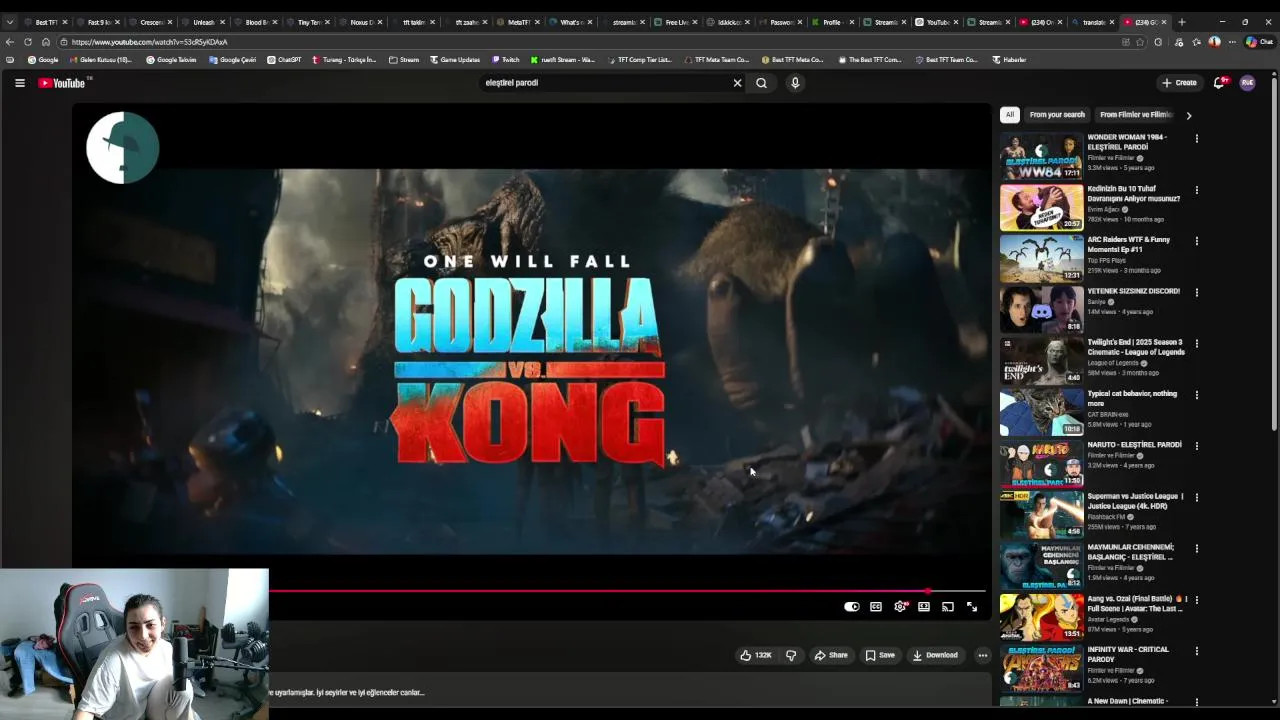1280x720 pixels.
Task: Open the tab search dropdown arrow
Action: pyautogui.click(x=9, y=22)
